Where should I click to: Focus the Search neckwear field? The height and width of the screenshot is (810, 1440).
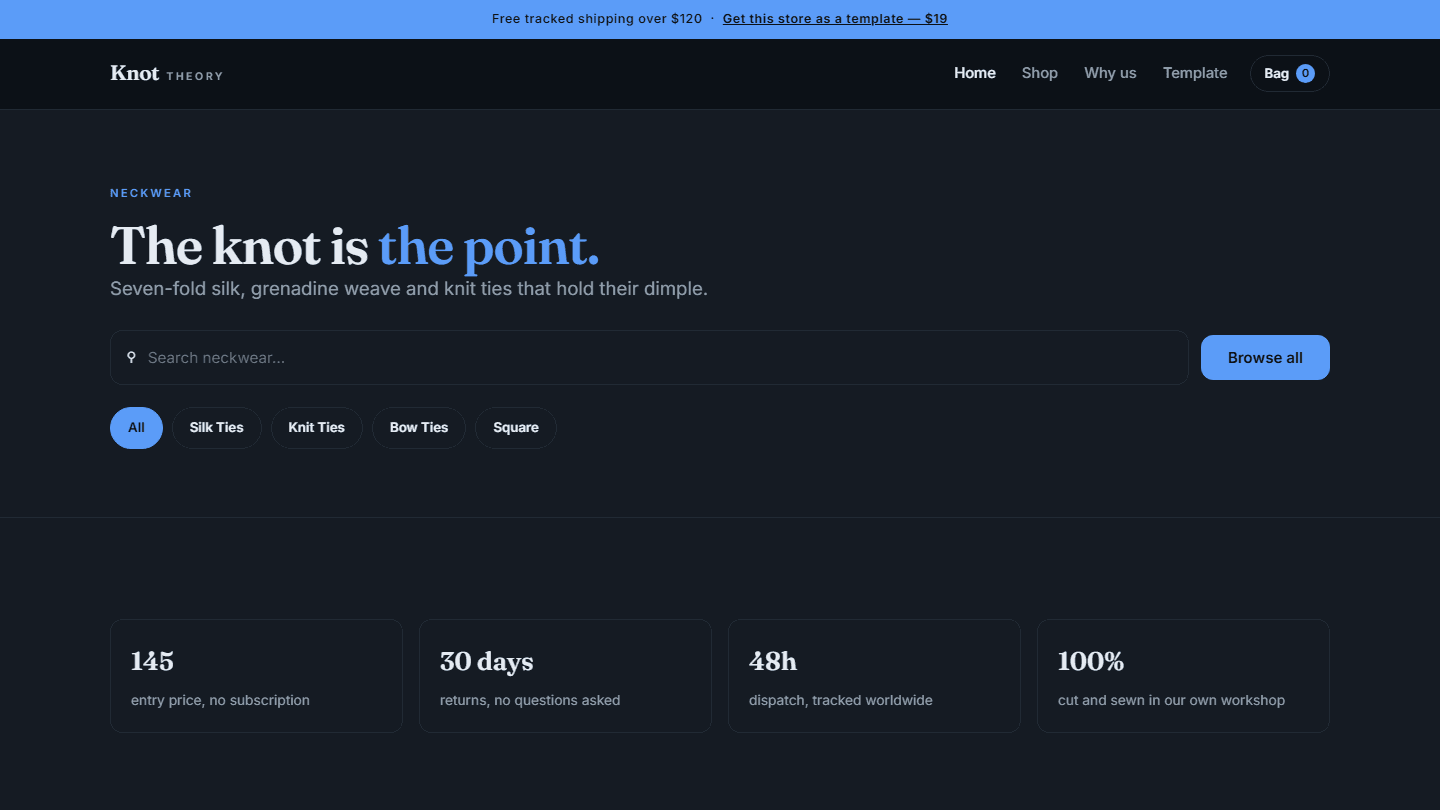pyautogui.click(x=649, y=357)
